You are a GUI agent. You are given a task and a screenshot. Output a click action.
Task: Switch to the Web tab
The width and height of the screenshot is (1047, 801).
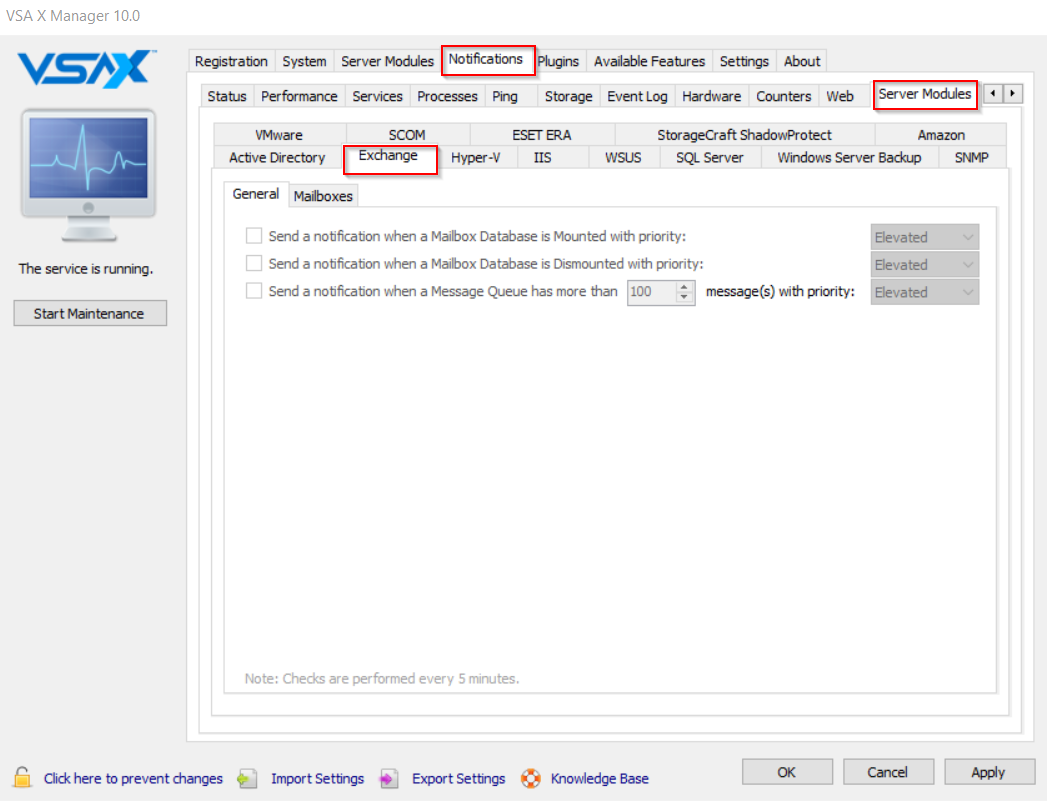(x=840, y=96)
